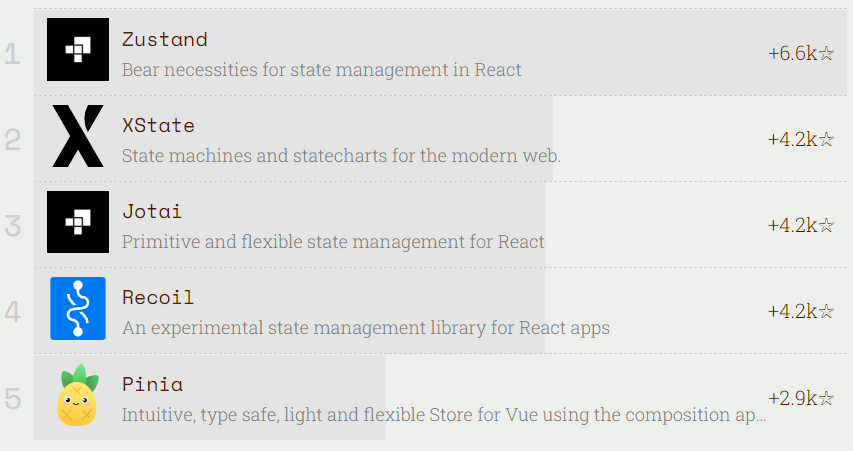Open the Recoil project title
This screenshot has width=853, height=451.
[x=158, y=298]
